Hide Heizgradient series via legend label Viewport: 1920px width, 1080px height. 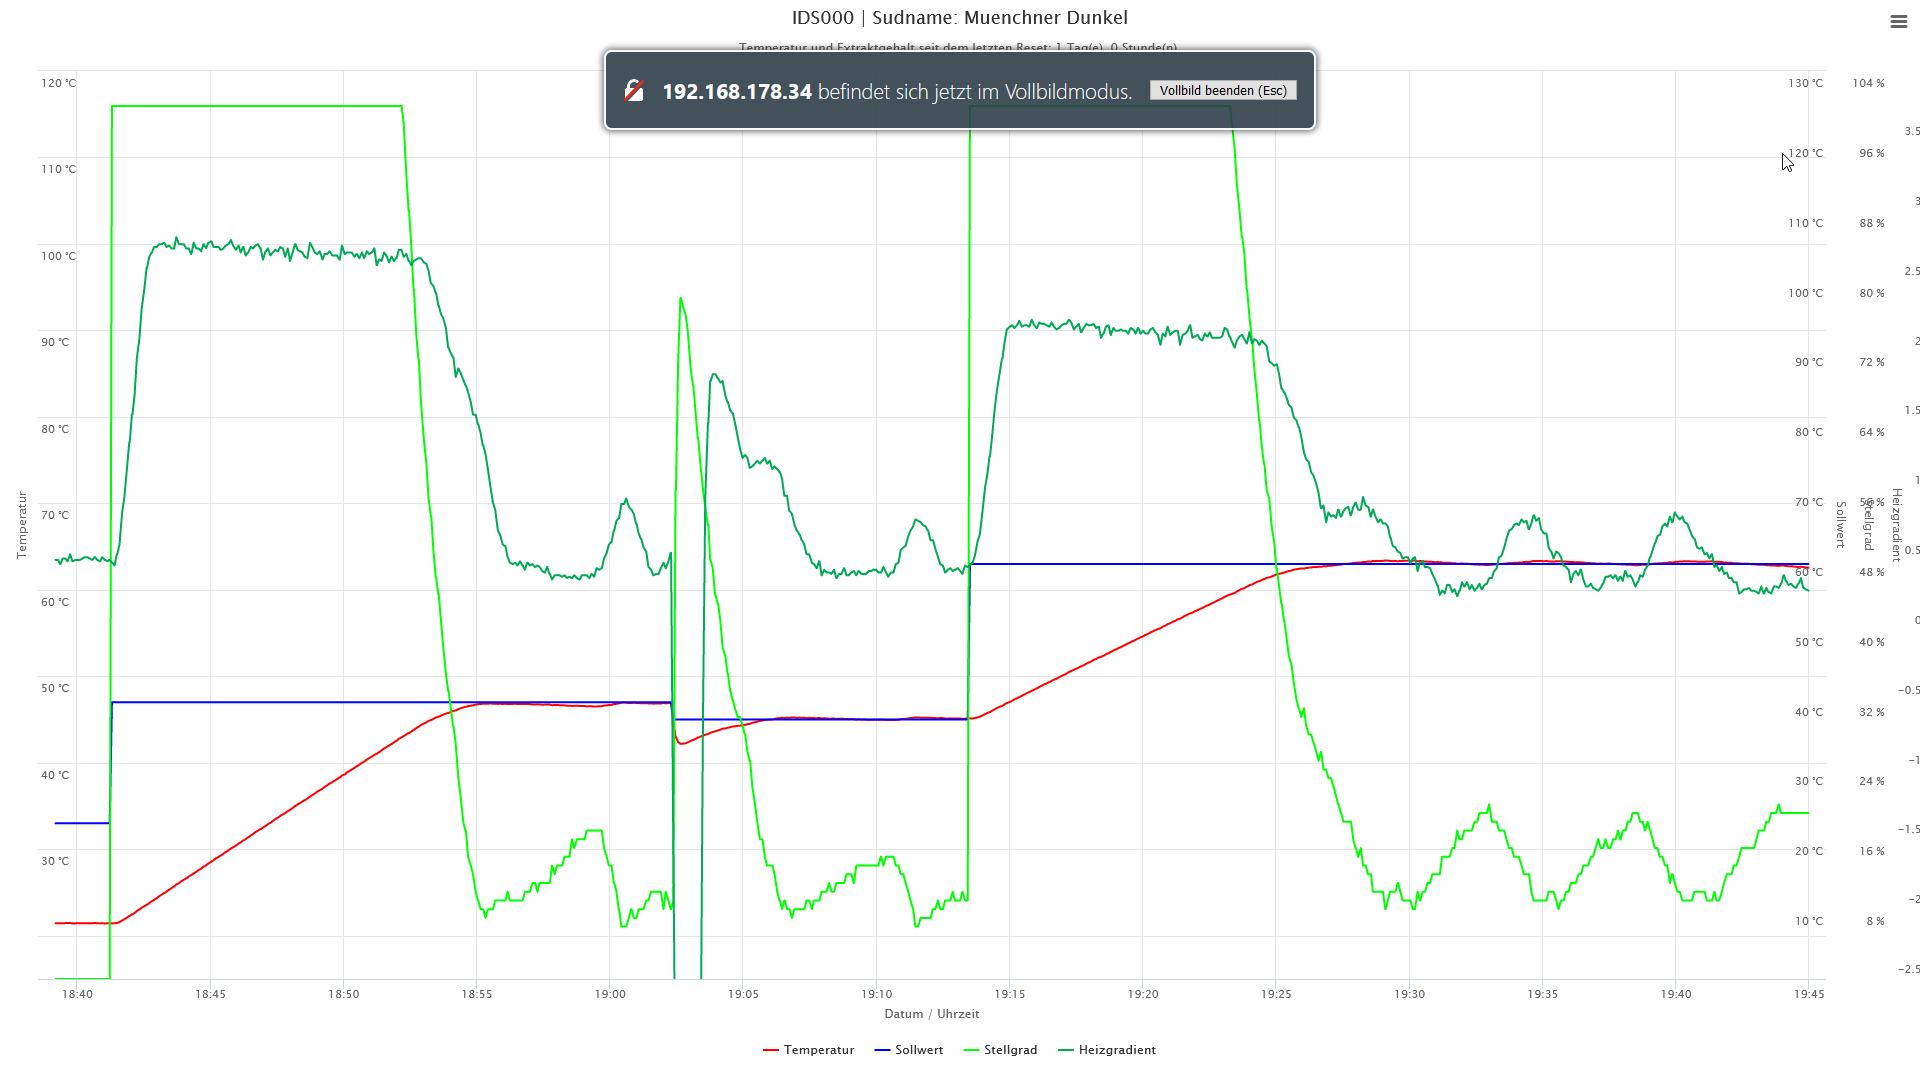[1116, 1050]
